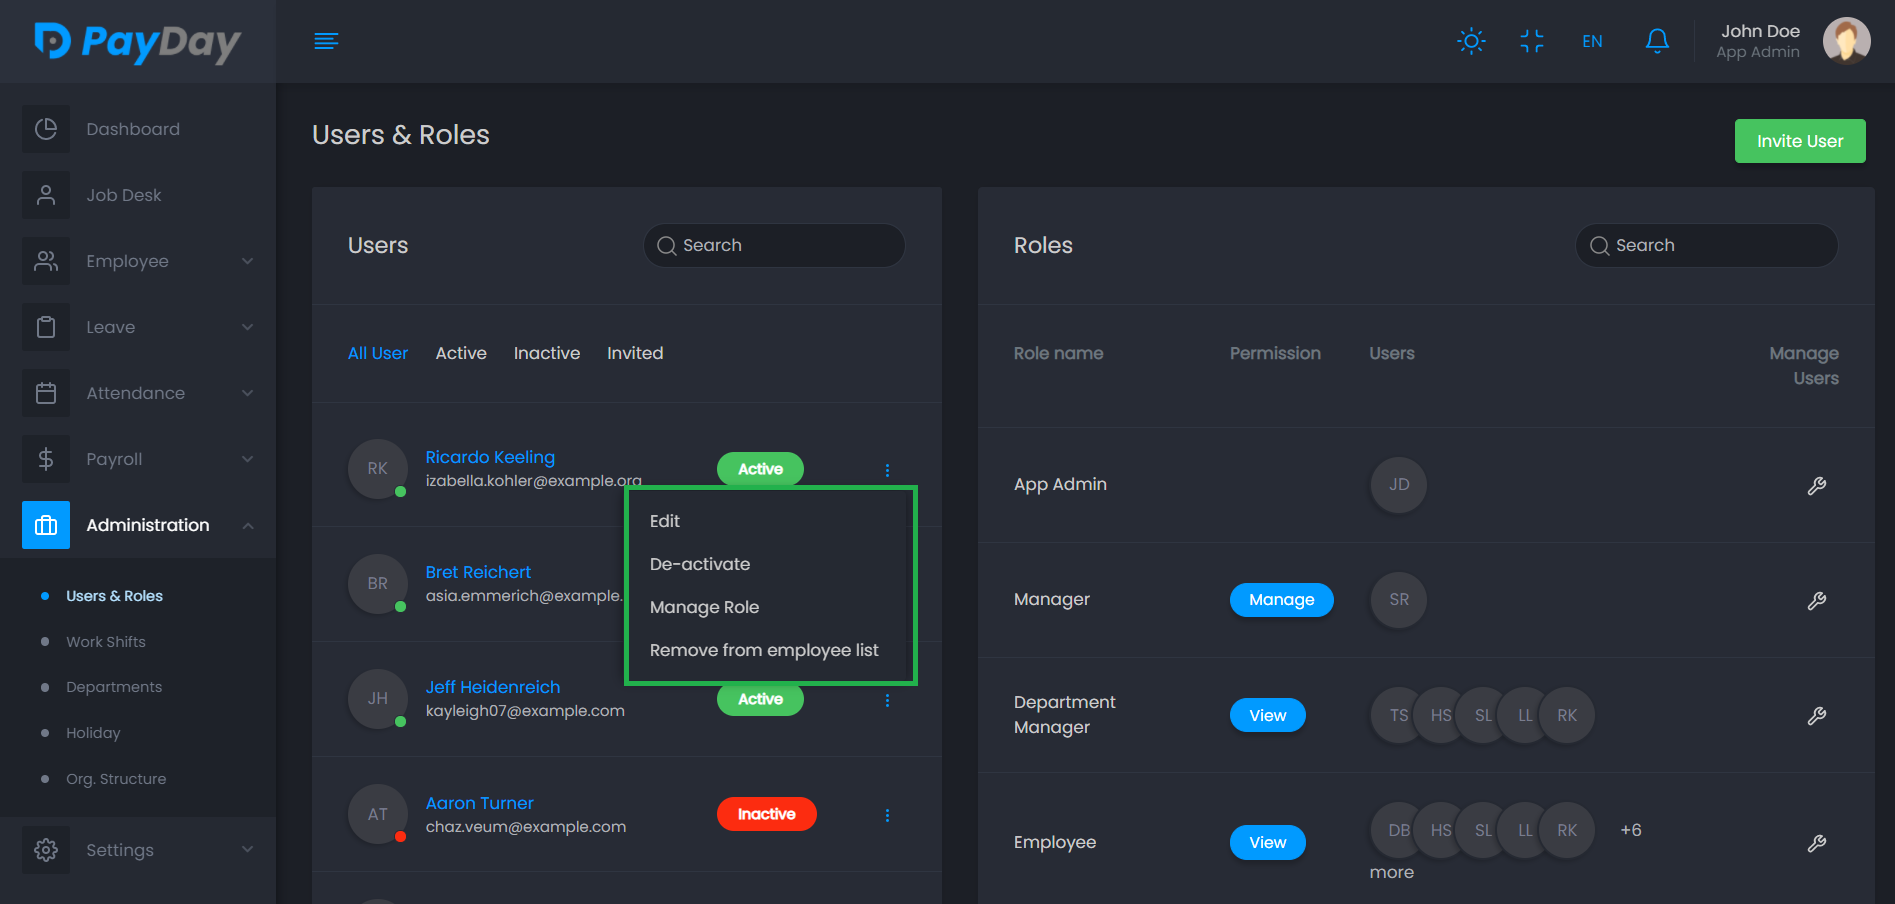Screen dimensions: 1895x904
Task: Expand the Employee sidebar menu
Action: [x=138, y=261]
